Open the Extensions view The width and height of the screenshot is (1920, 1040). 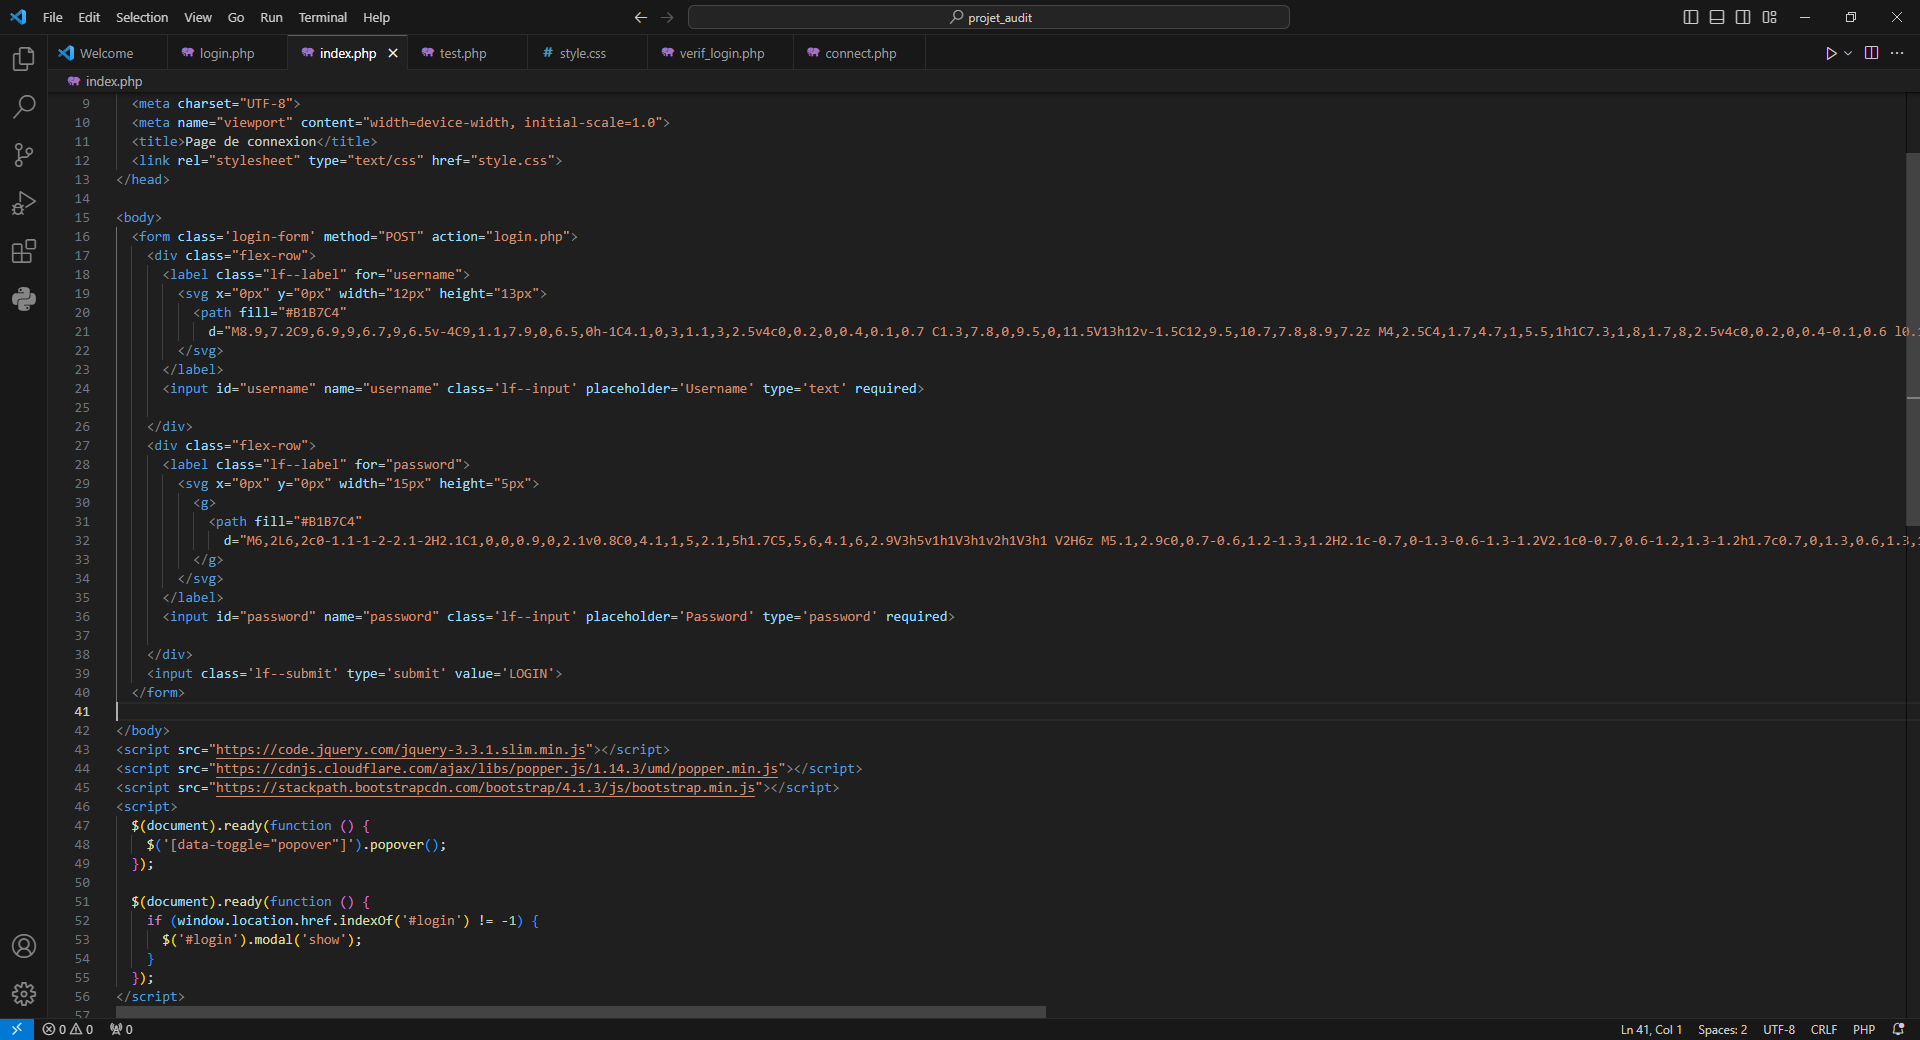tap(24, 251)
